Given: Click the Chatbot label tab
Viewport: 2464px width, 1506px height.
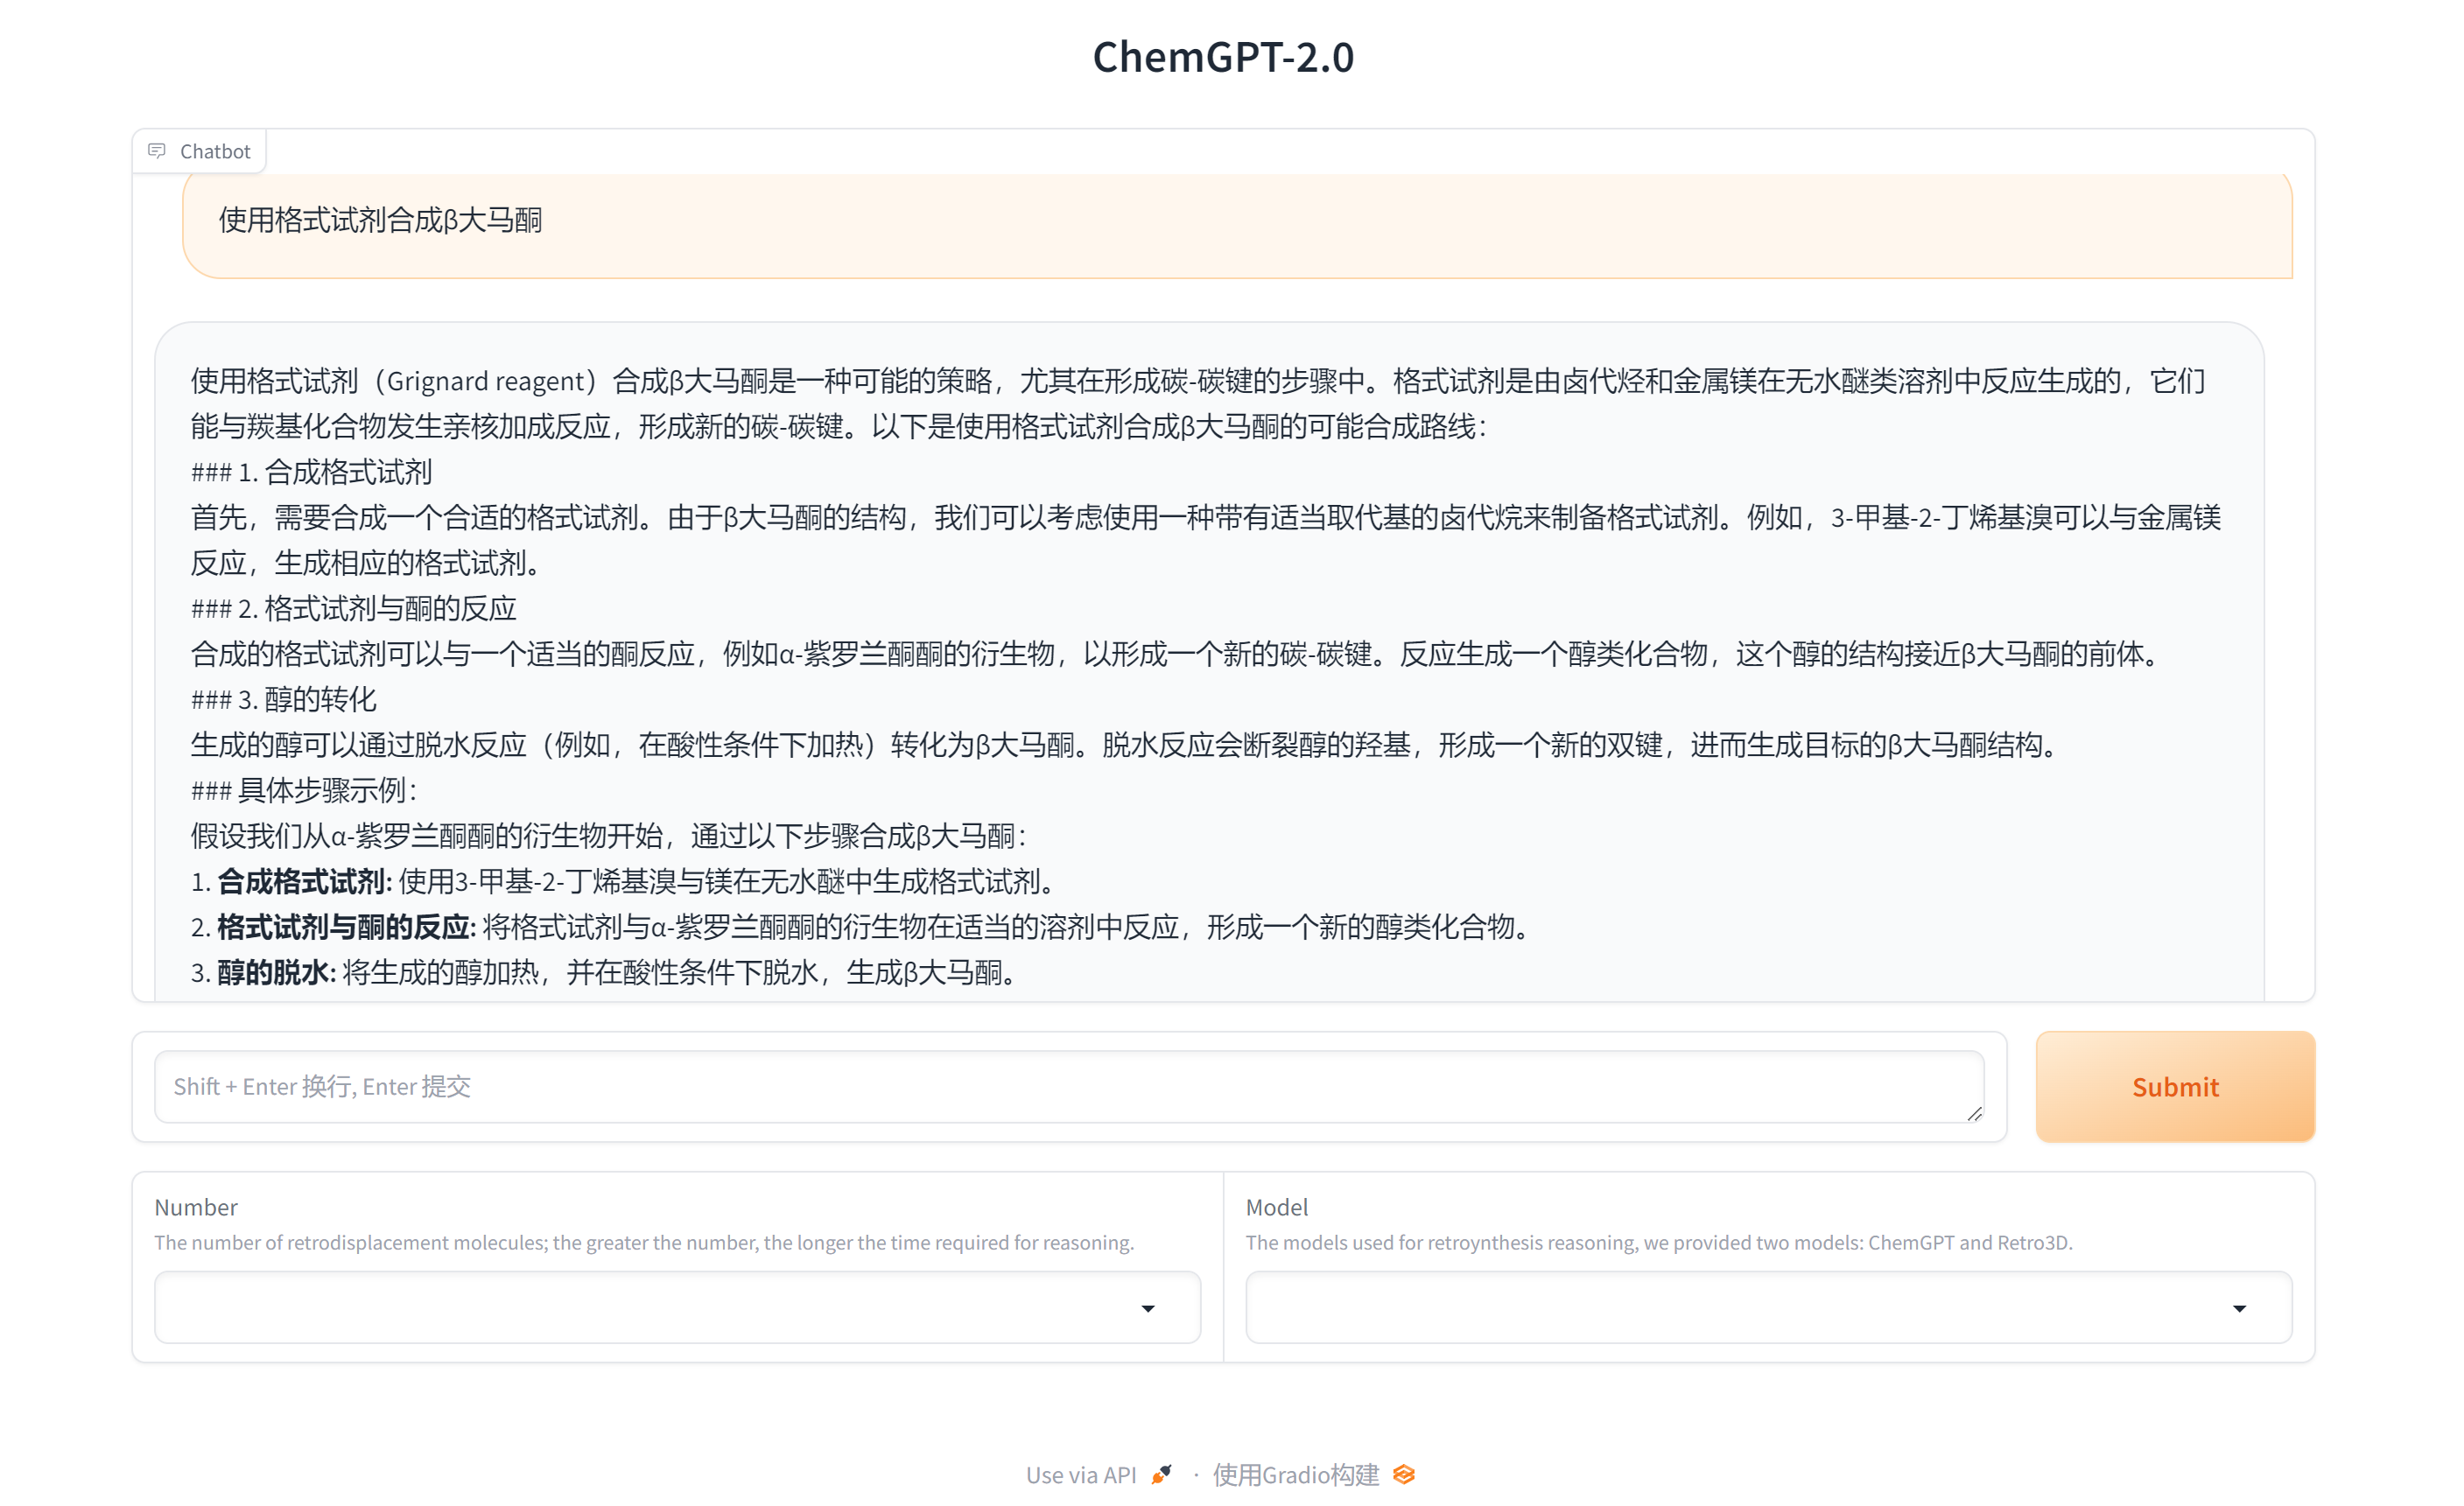Looking at the screenshot, I should [x=215, y=151].
